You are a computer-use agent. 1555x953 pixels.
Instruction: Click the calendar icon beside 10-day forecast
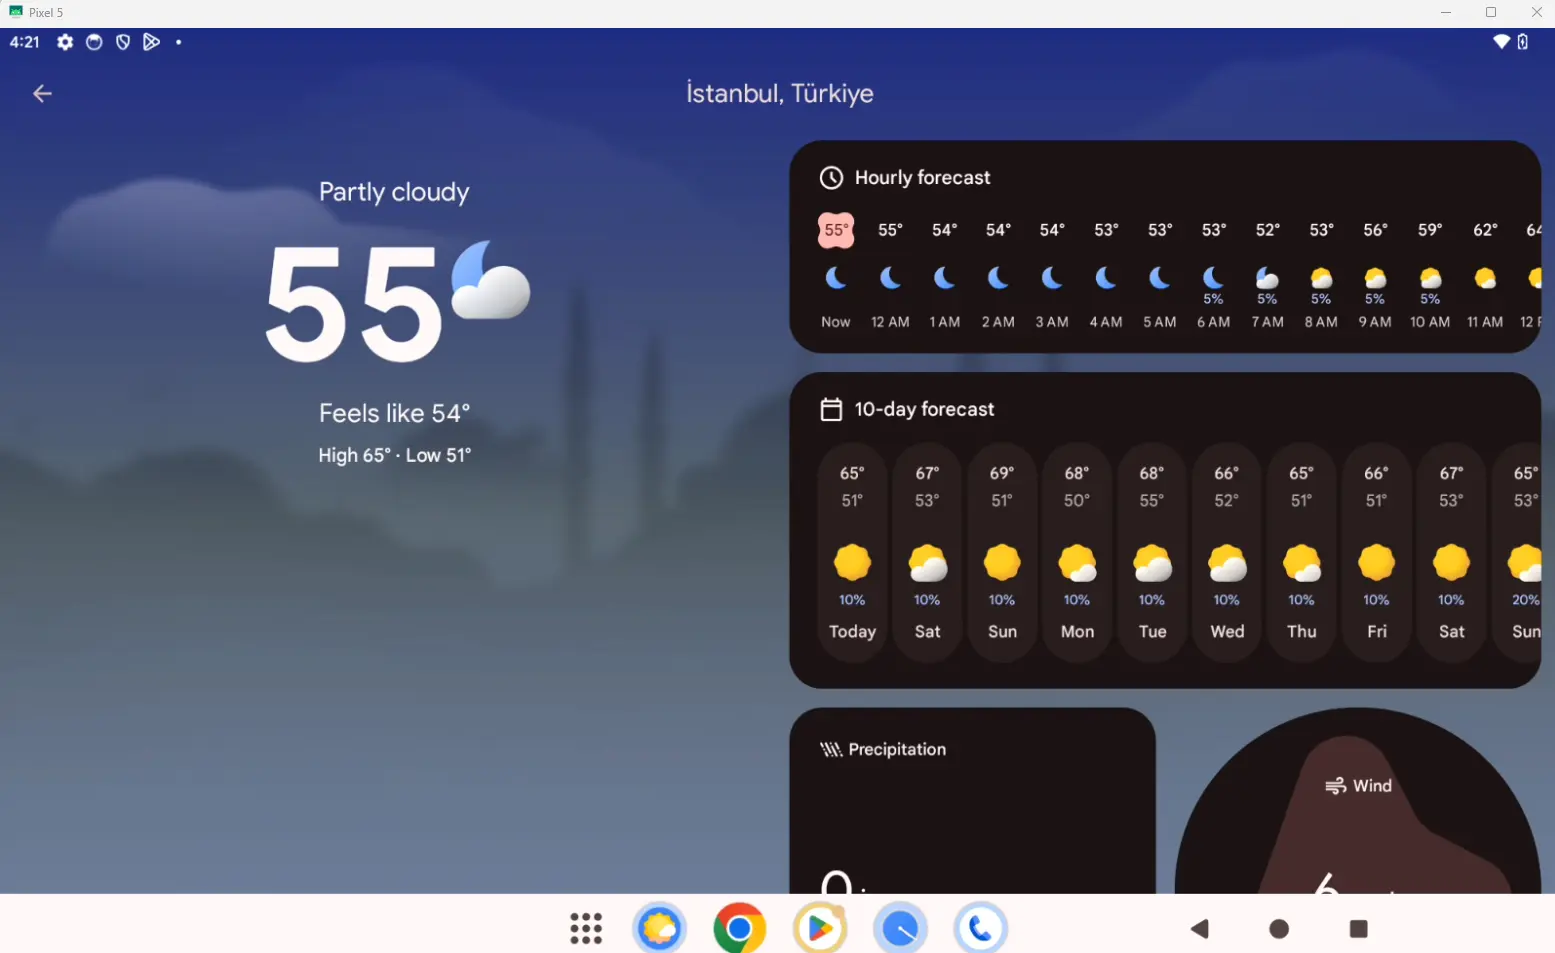tap(831, 410)
